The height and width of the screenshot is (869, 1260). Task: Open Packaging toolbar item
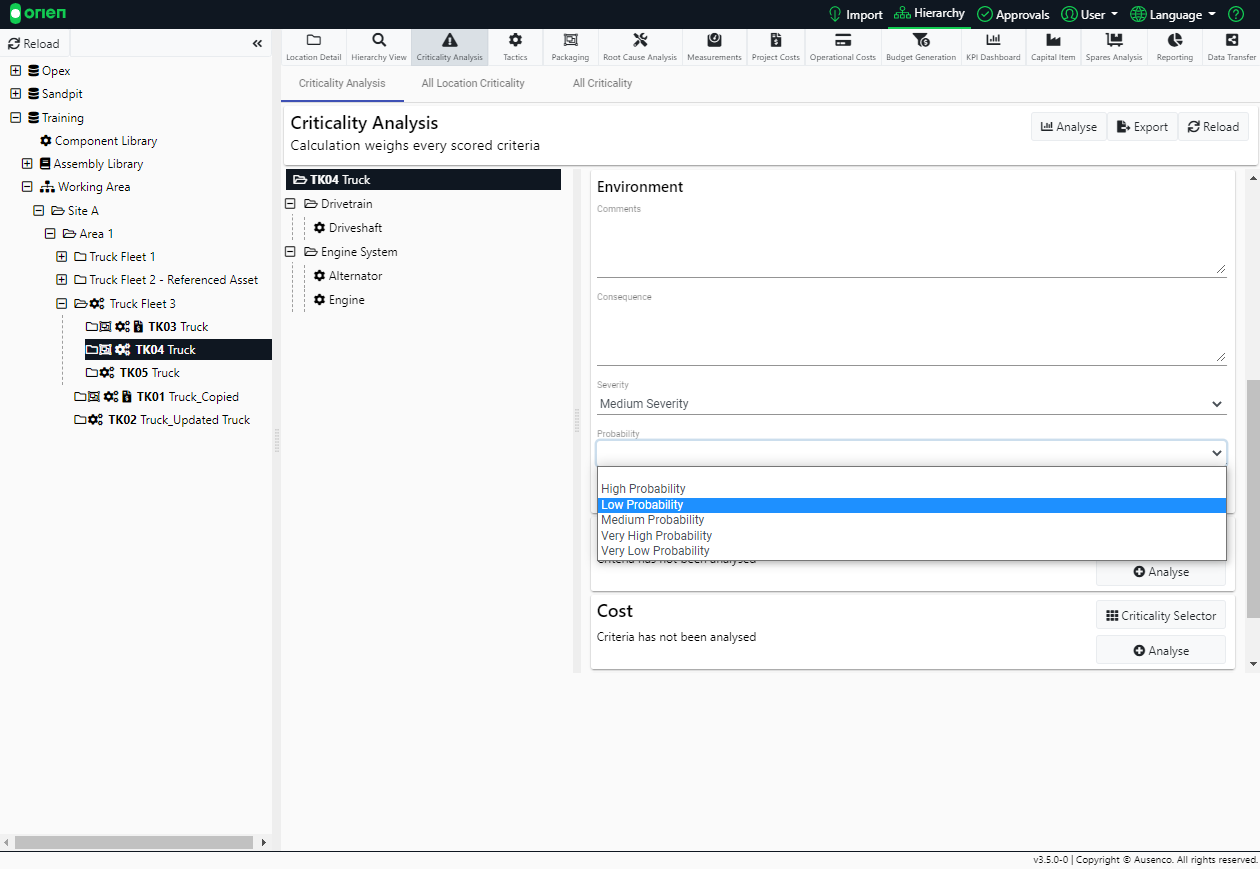[570, 47]
